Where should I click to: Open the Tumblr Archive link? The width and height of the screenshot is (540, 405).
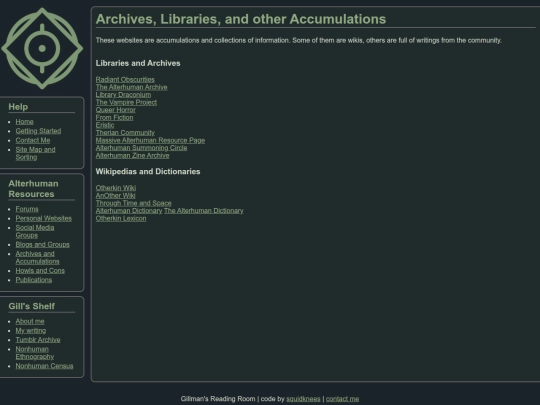[x=38, y=340]
